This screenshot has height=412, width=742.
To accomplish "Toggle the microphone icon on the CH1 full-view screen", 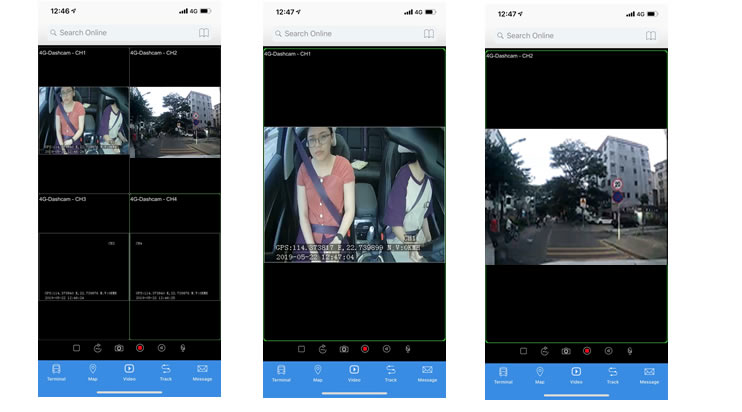I will pyautogui.click(x=408, y=349).
